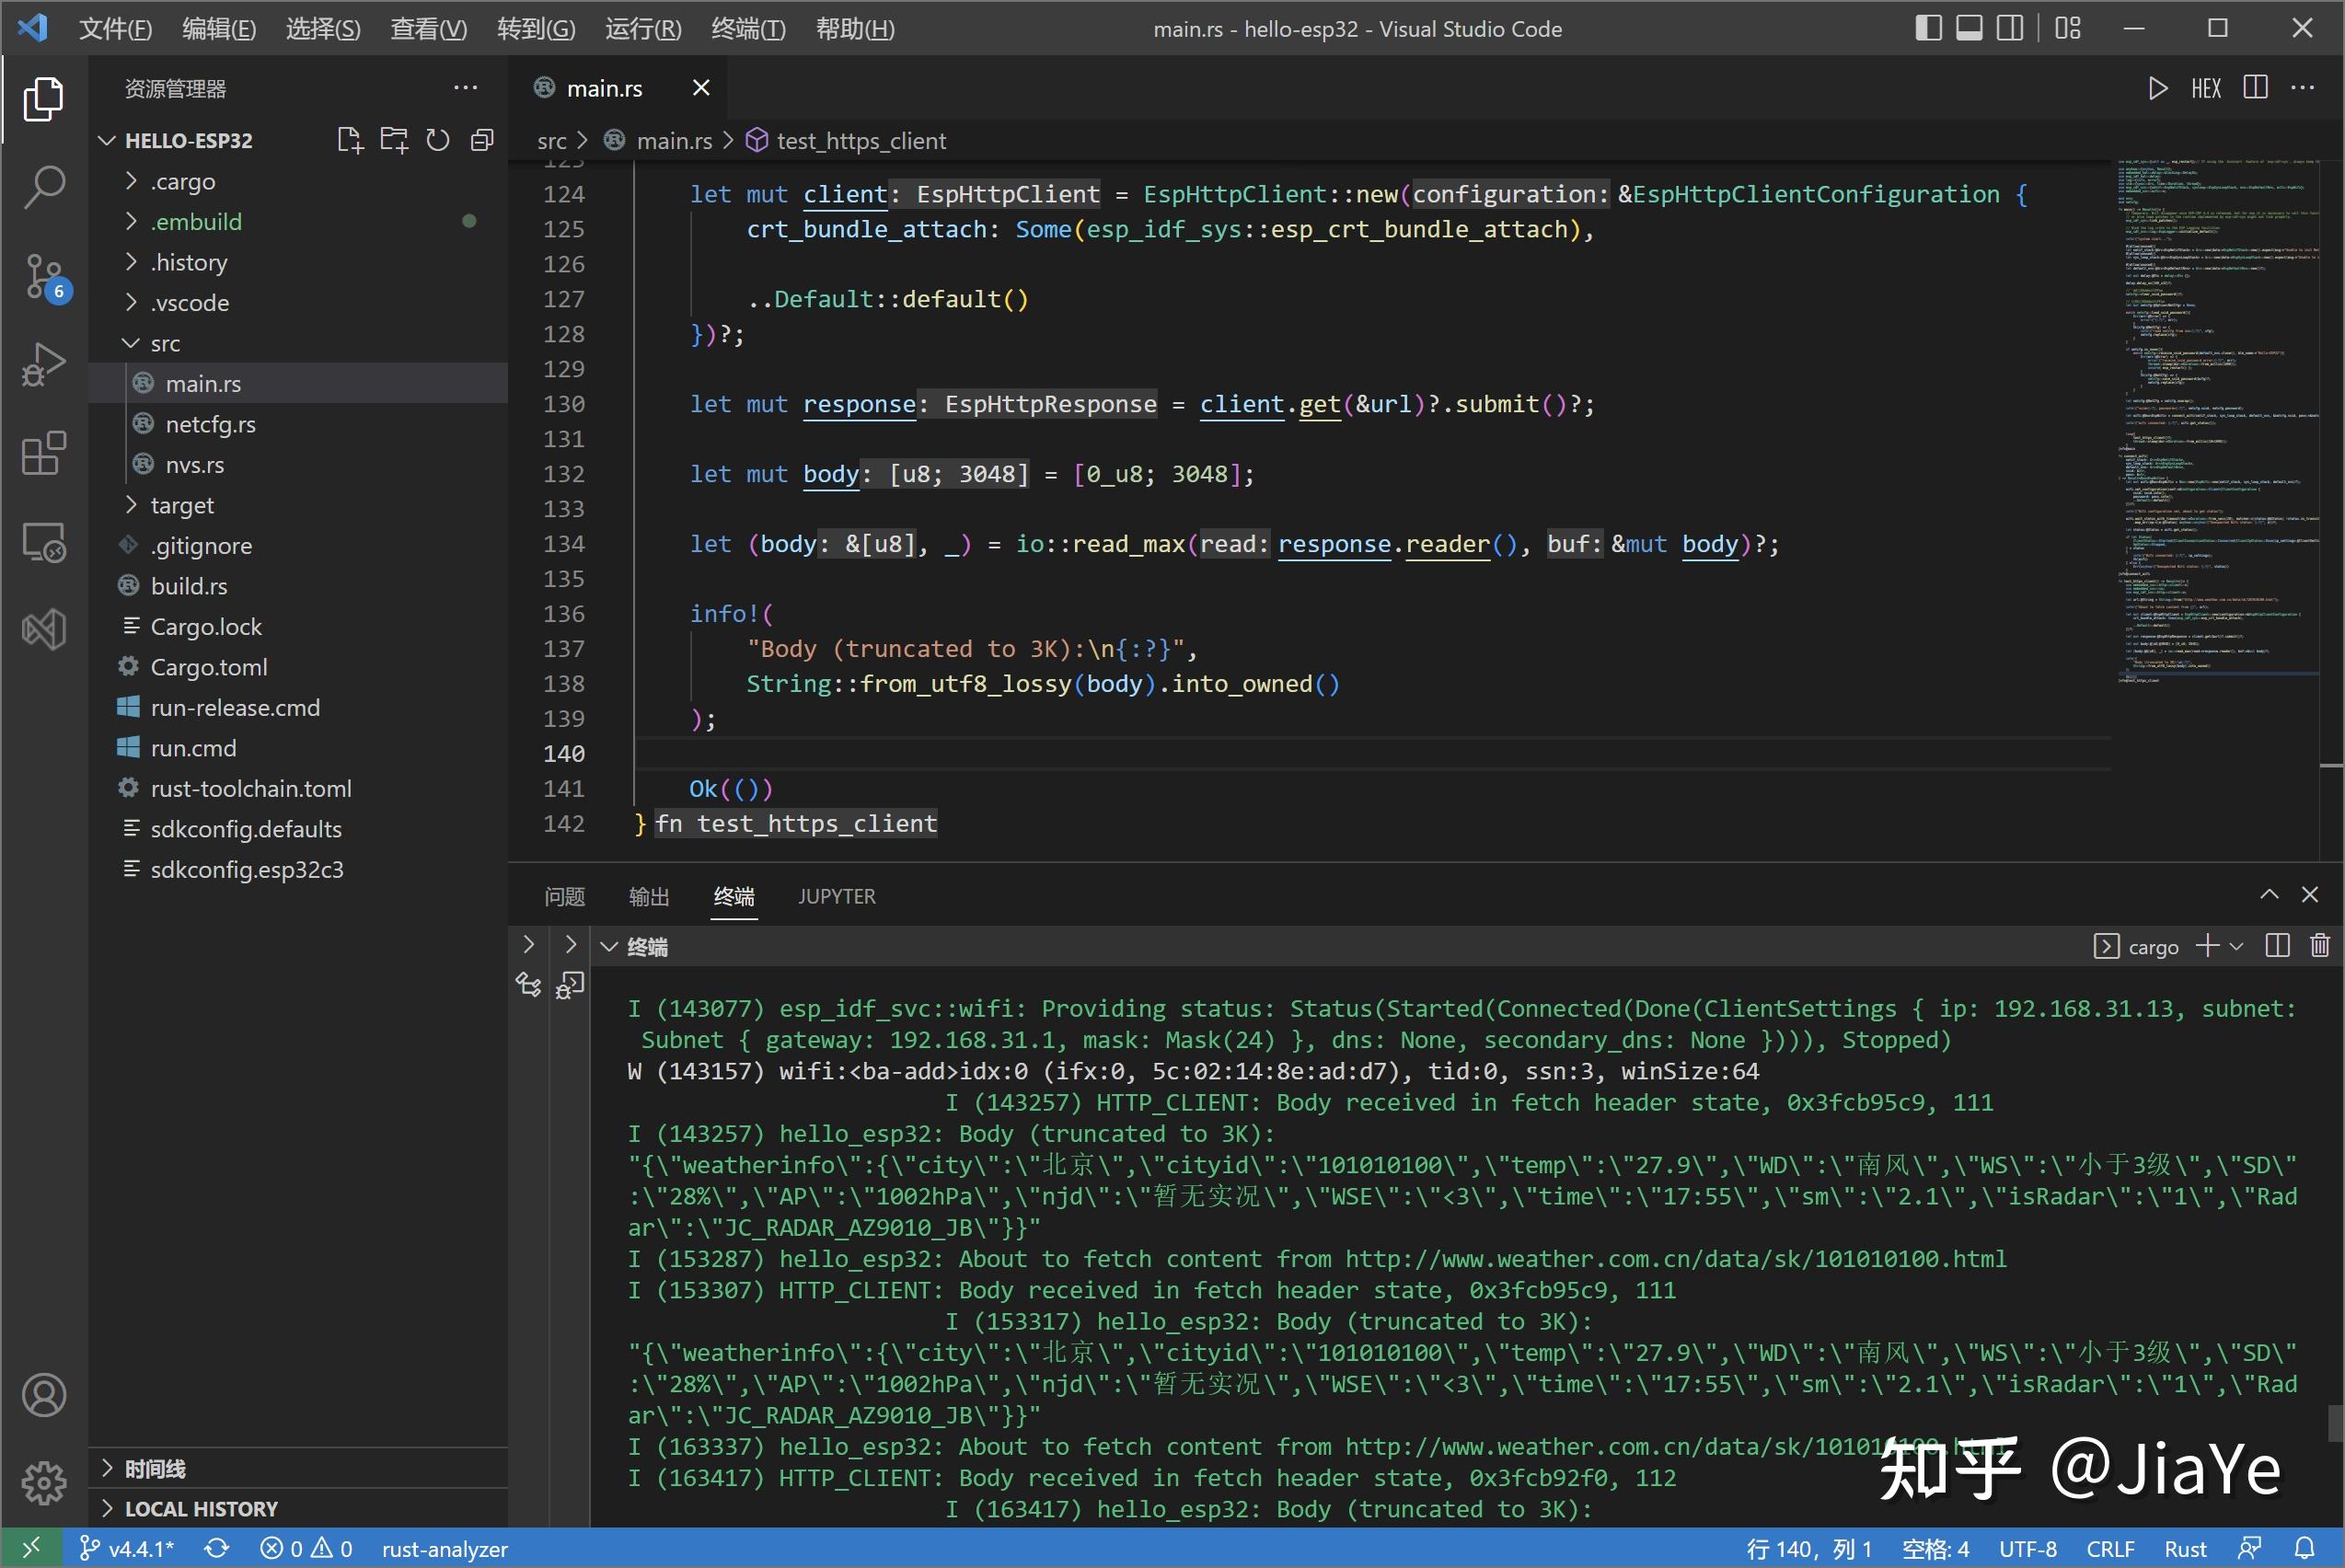Refresh the explorer file tree
2345x1568 pixels.
point(438,140)
